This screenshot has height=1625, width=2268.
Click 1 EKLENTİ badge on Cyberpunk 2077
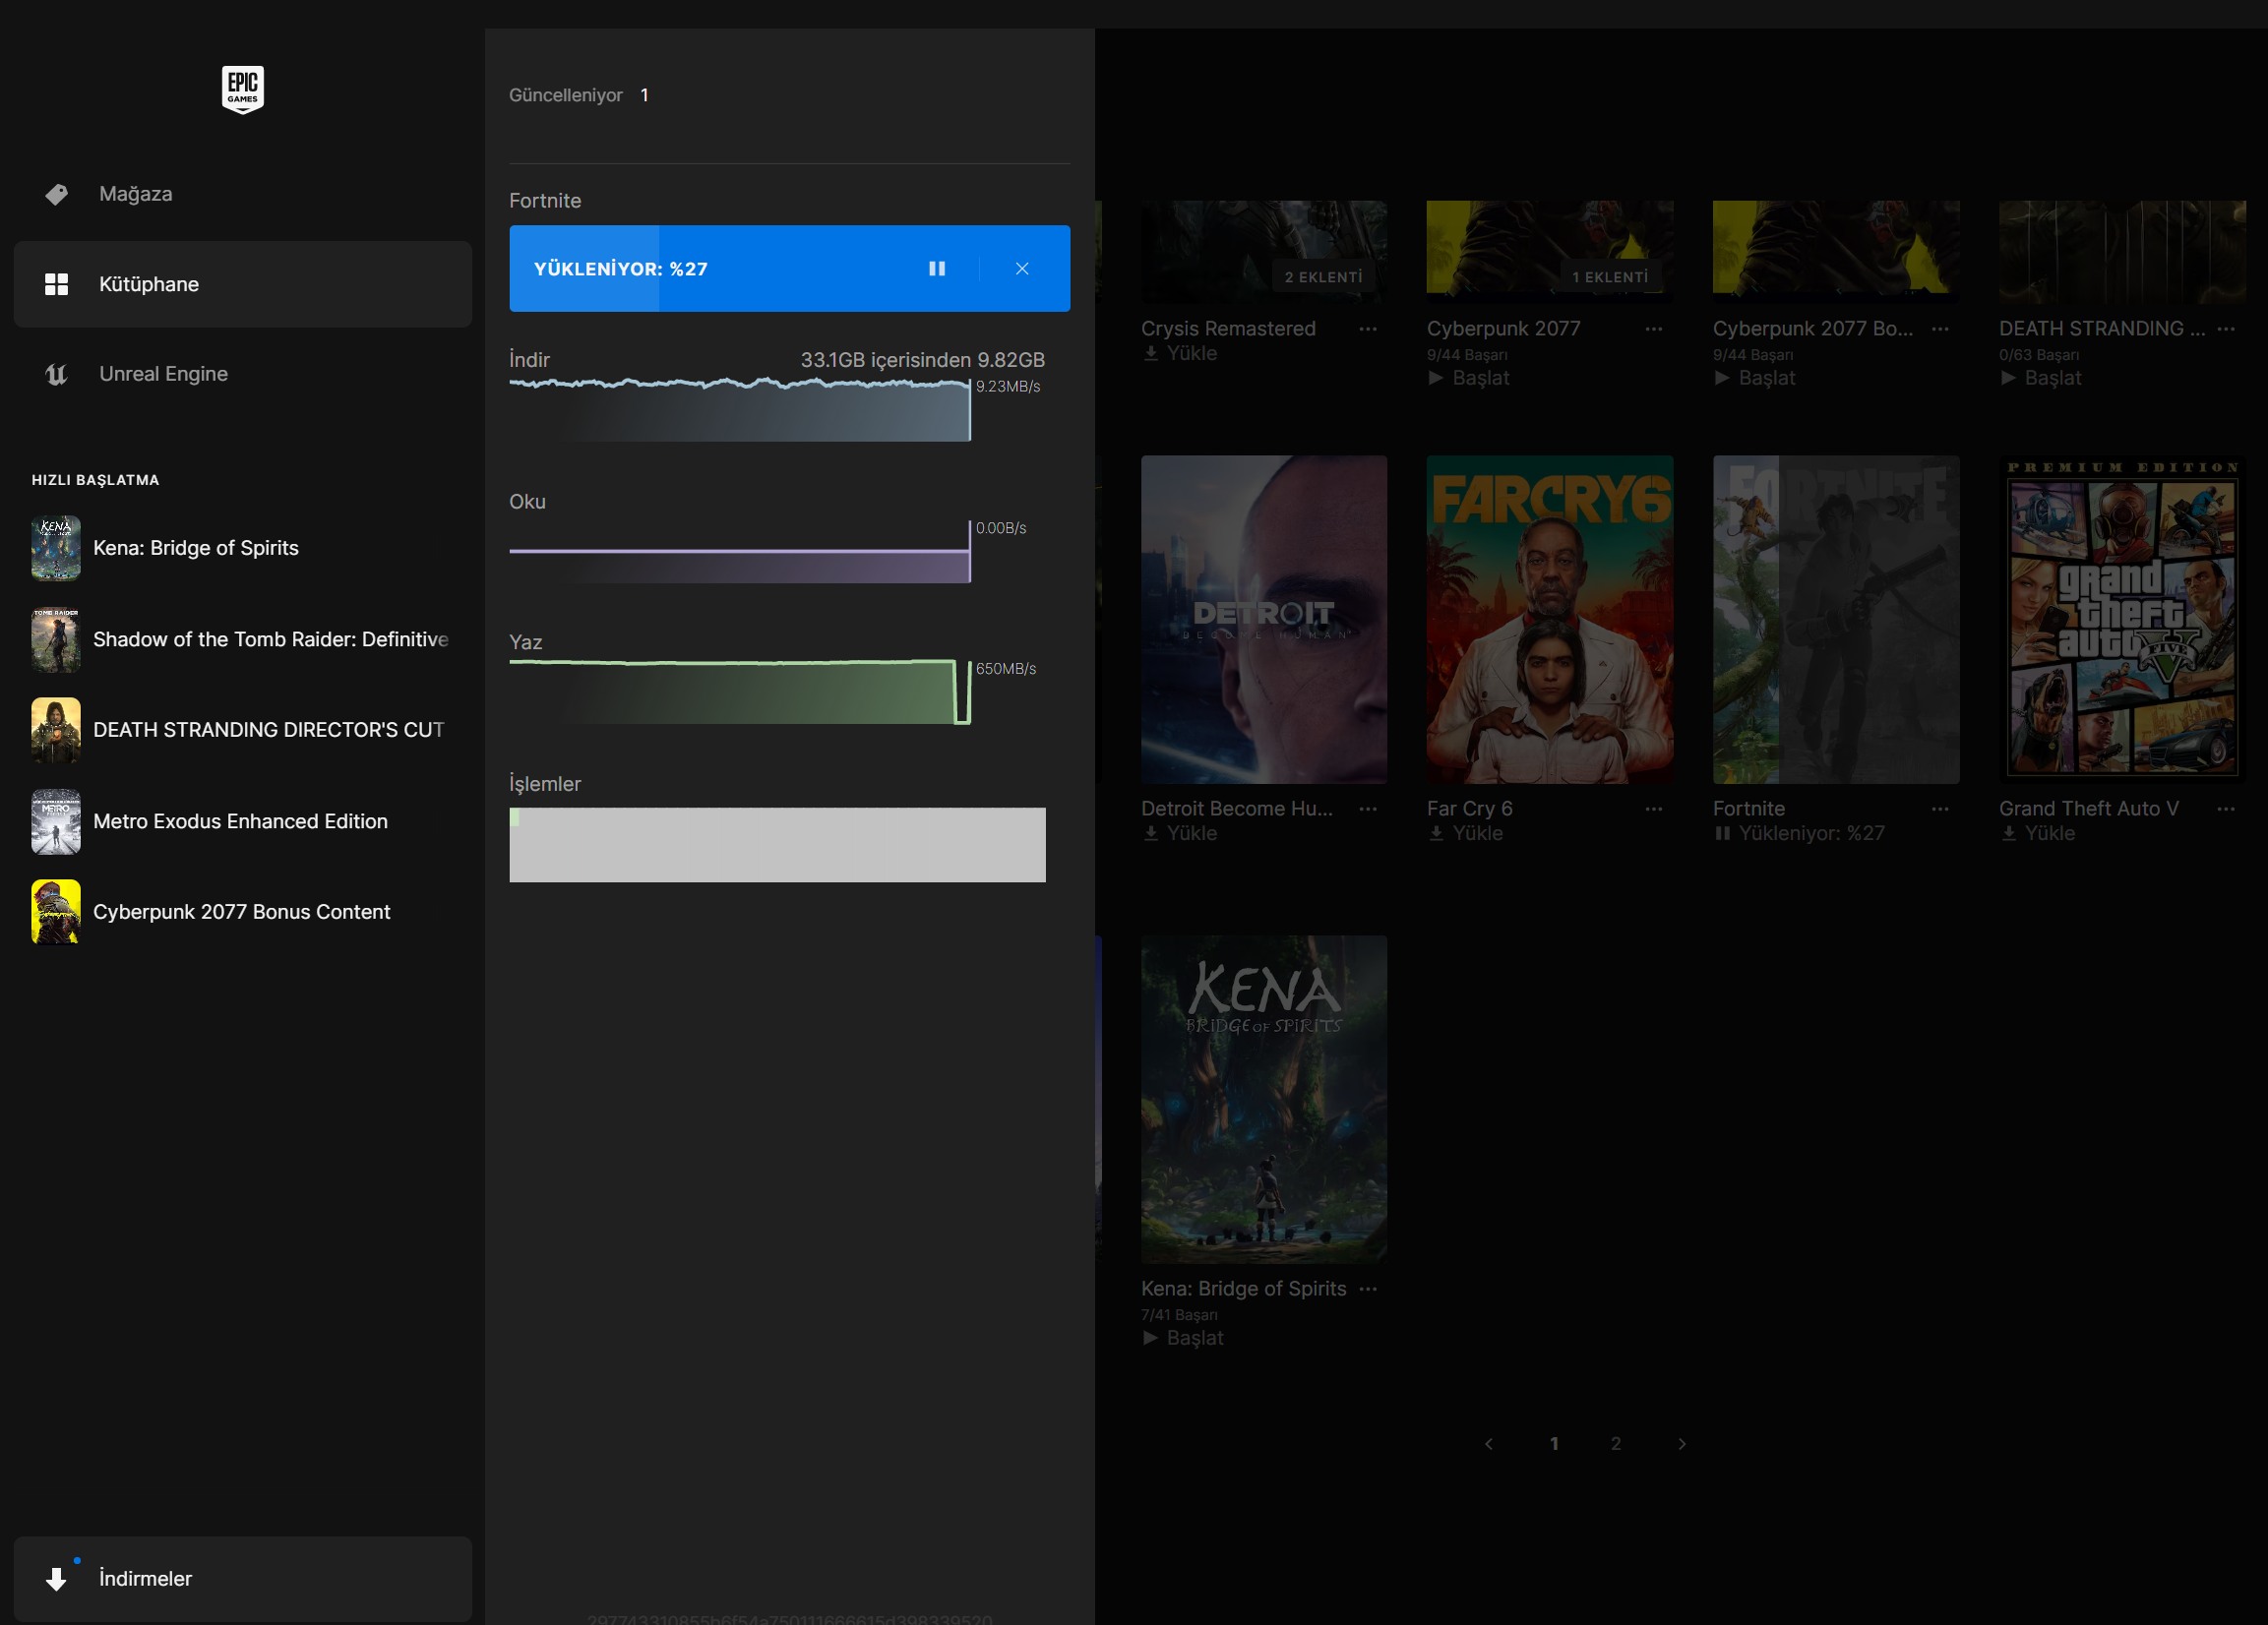[x=1610, y=277]
